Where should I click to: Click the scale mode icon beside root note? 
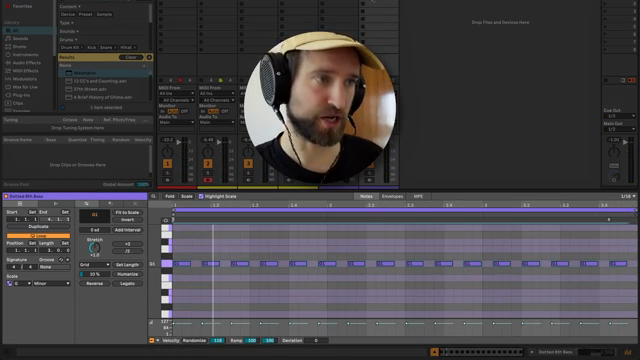click(x=9, y=283)
